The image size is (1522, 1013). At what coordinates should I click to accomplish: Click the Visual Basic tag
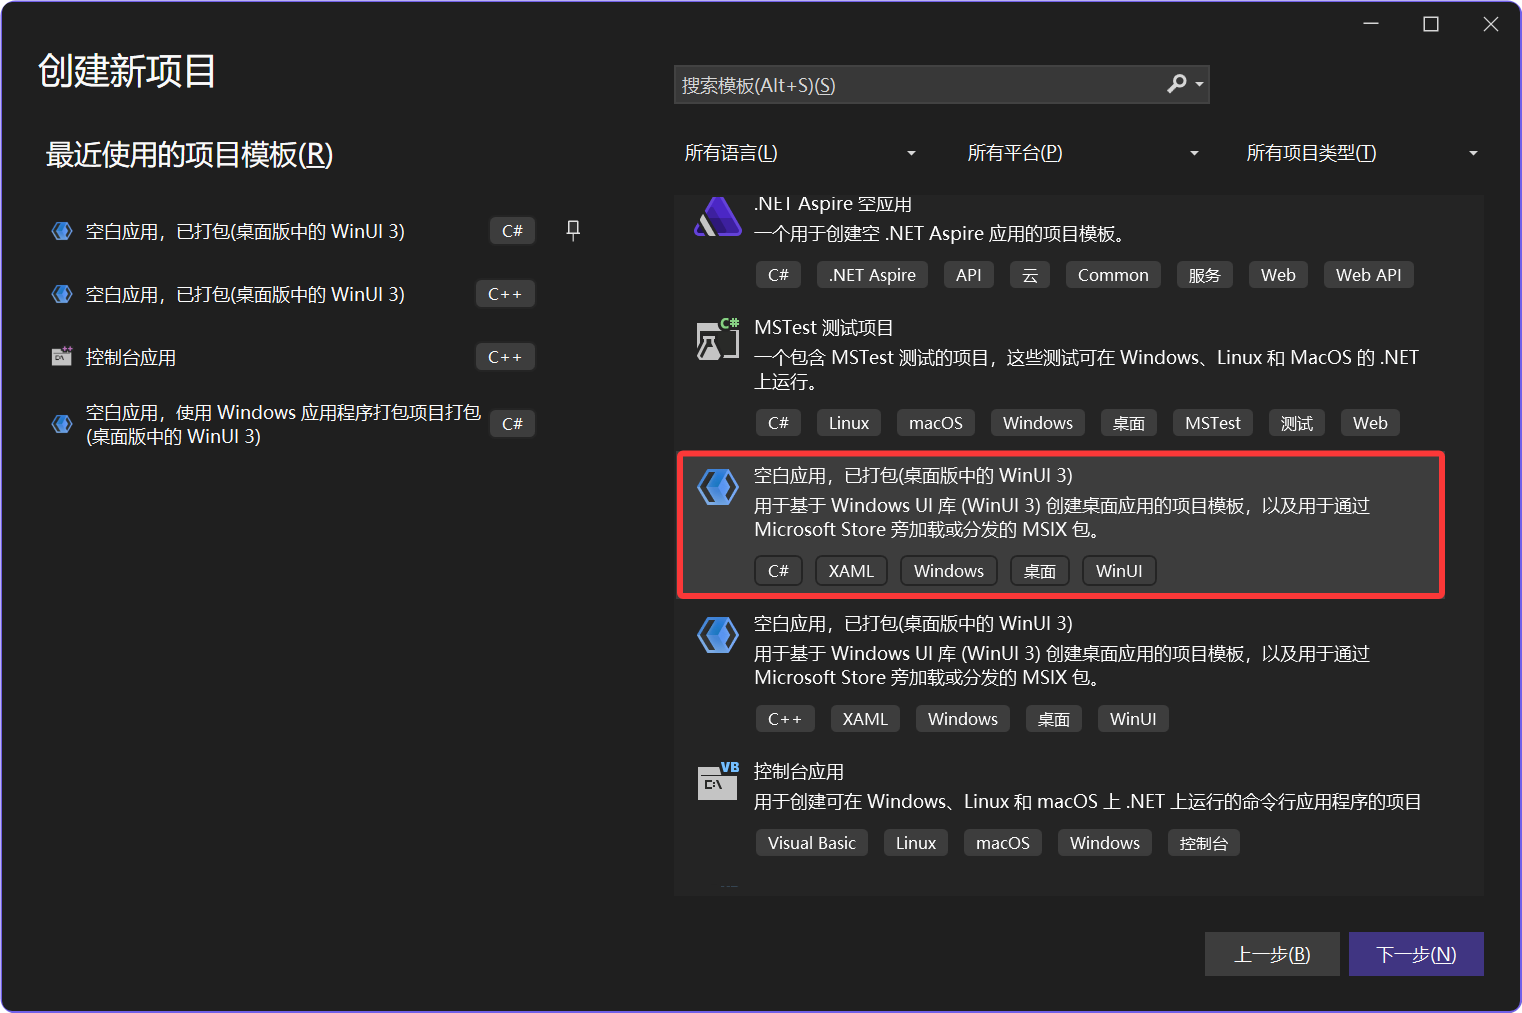[812, 843]
